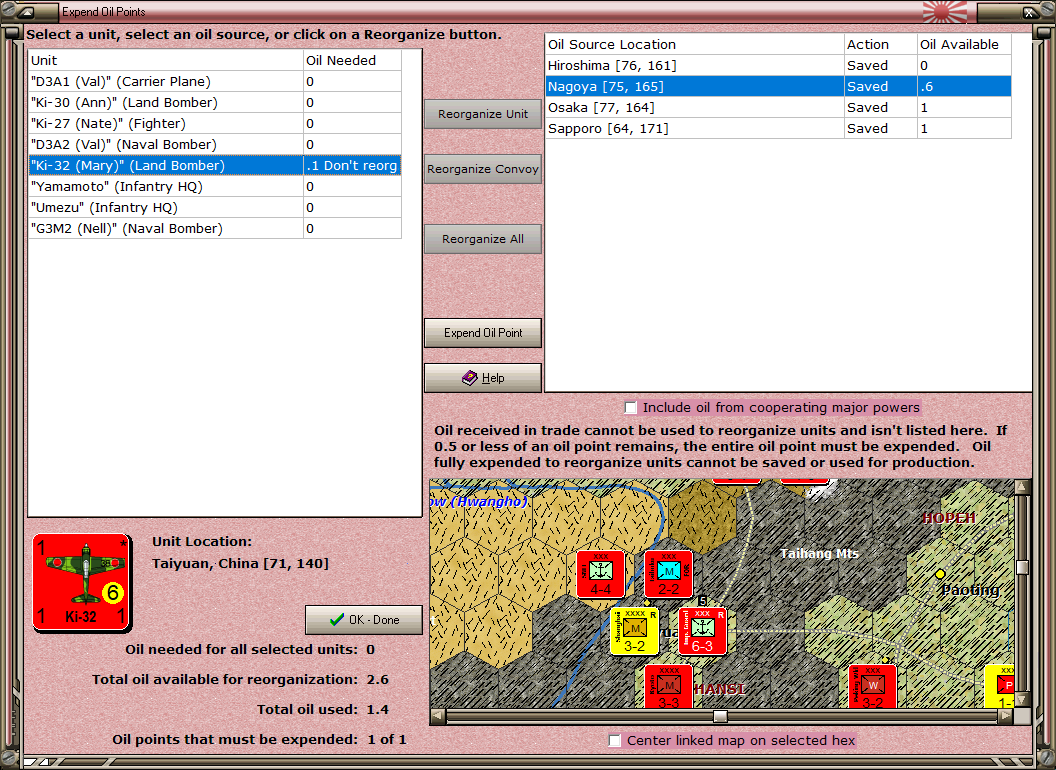Viewport: 1056px width, 770px height.
Task: Click the Expend Oil Point button
Action: pos(483,333)
